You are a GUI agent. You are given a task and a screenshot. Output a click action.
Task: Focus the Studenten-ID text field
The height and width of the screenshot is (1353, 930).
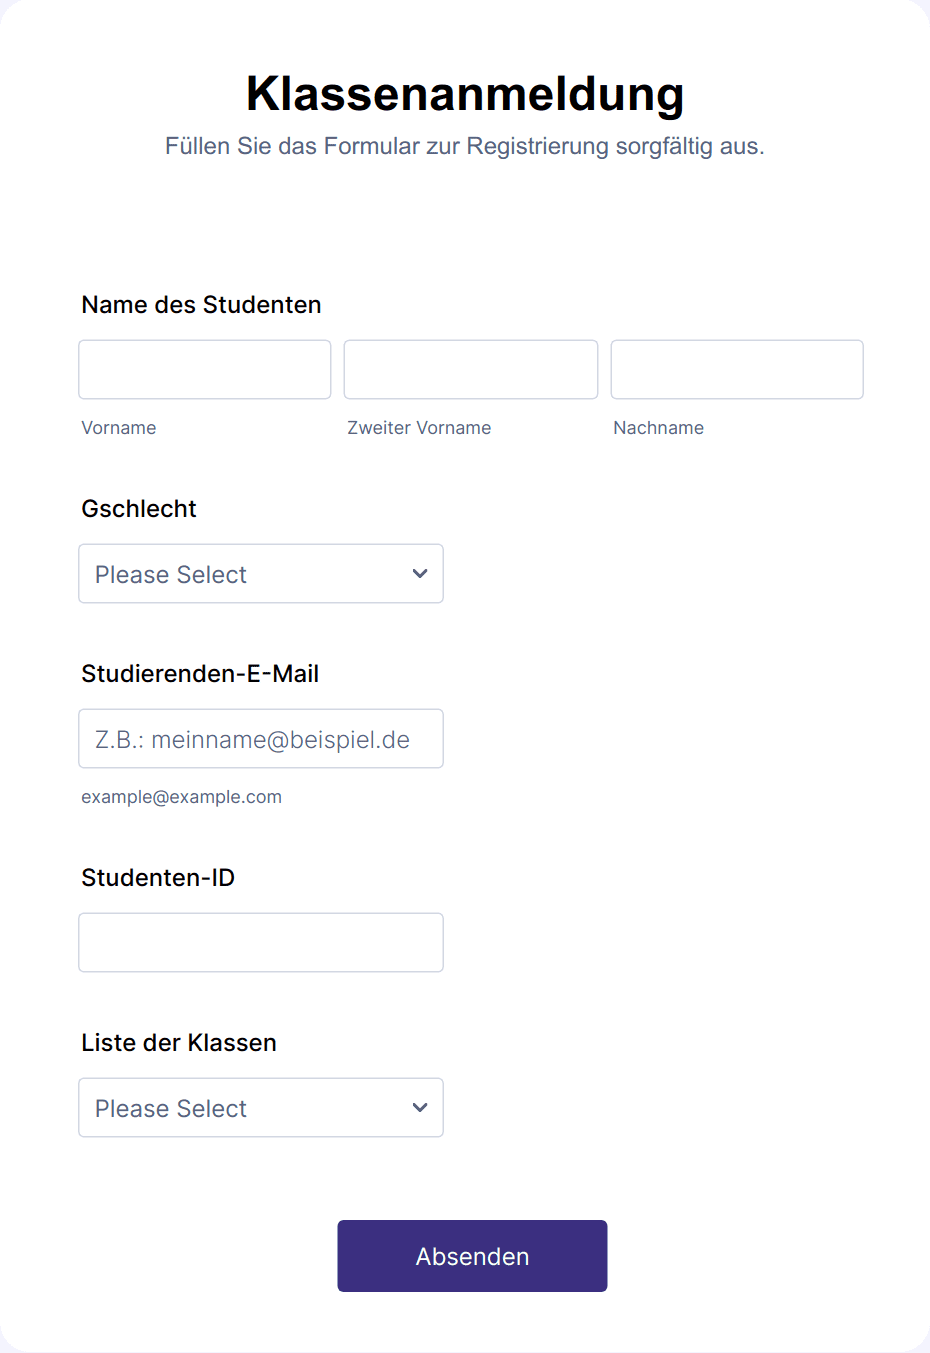tap(261, 942)
